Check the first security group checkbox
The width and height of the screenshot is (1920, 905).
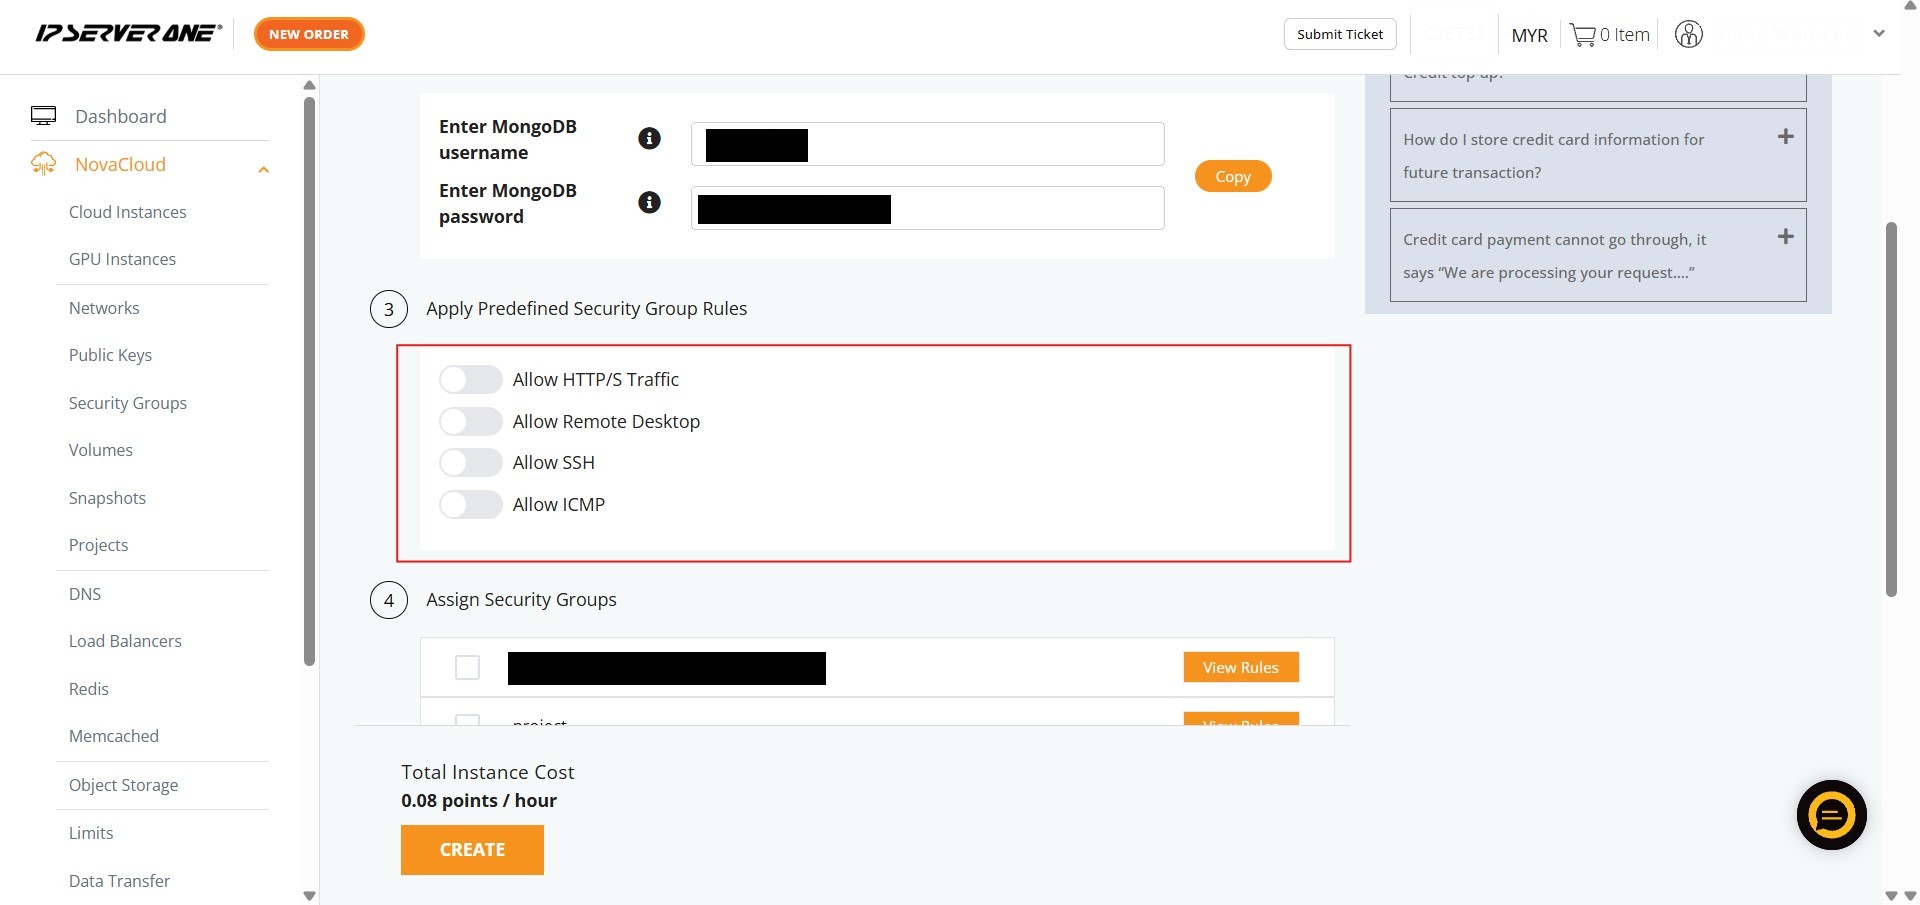click(467, 667)
